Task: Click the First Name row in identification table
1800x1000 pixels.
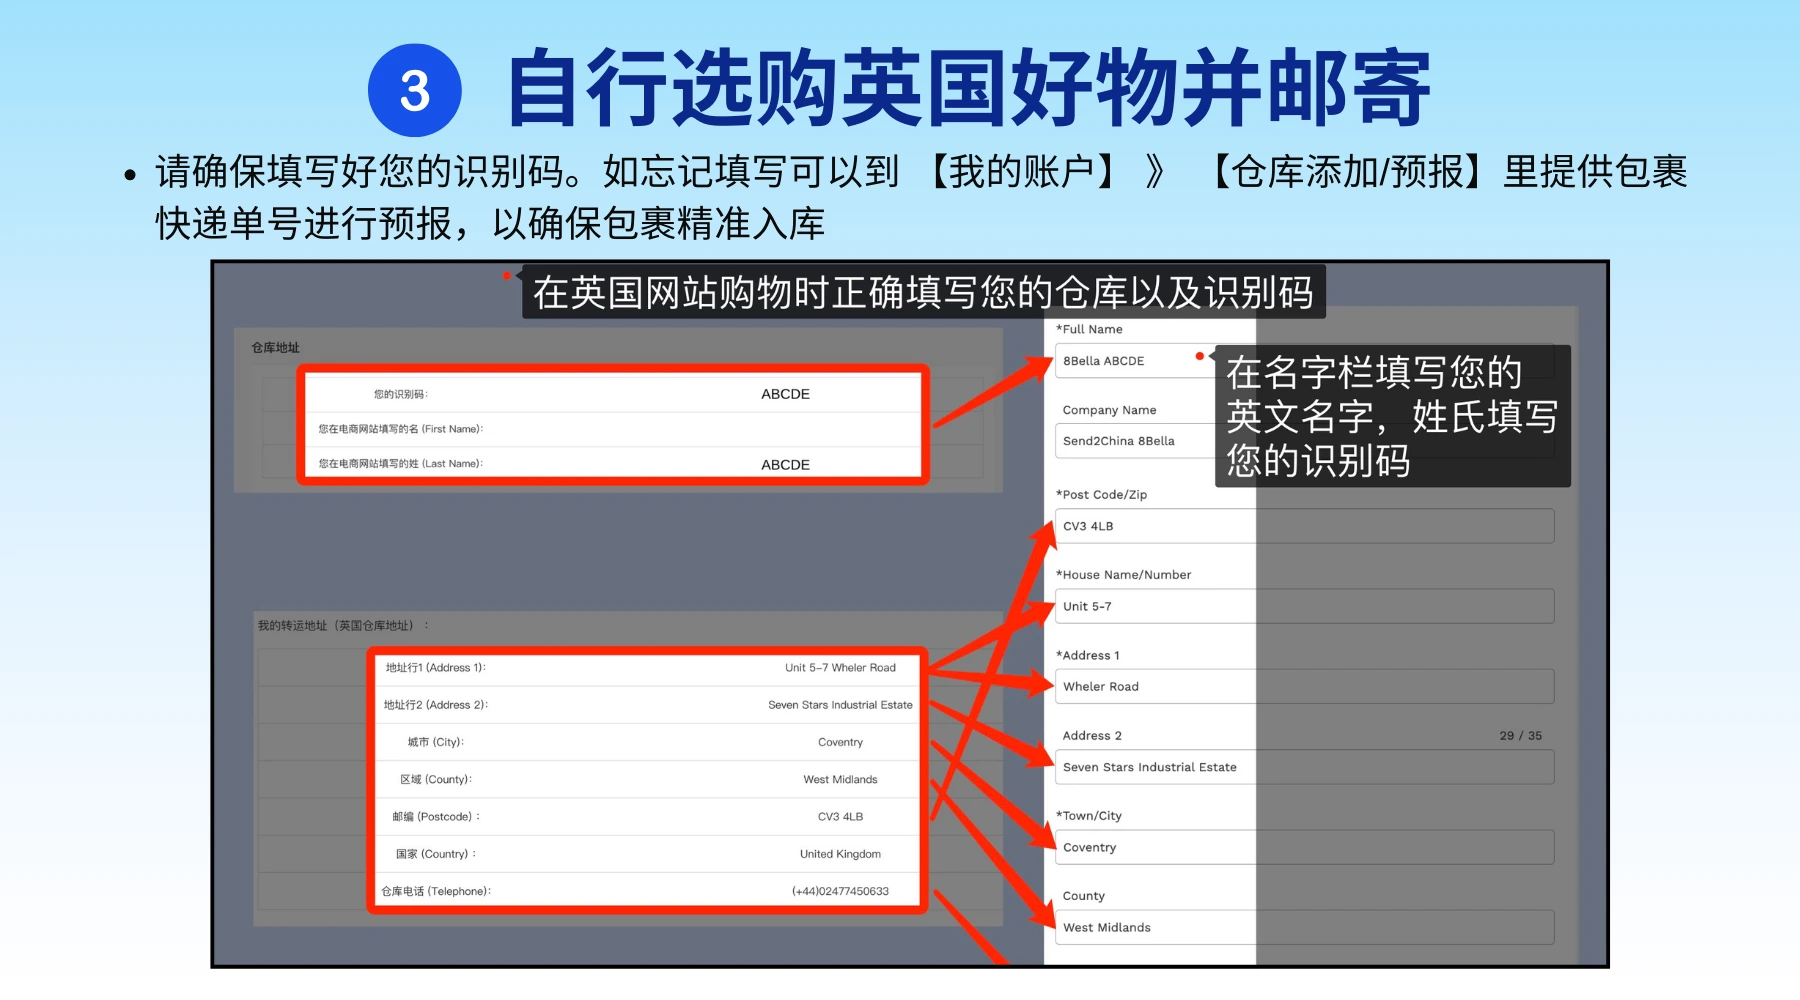Action: 612,429
